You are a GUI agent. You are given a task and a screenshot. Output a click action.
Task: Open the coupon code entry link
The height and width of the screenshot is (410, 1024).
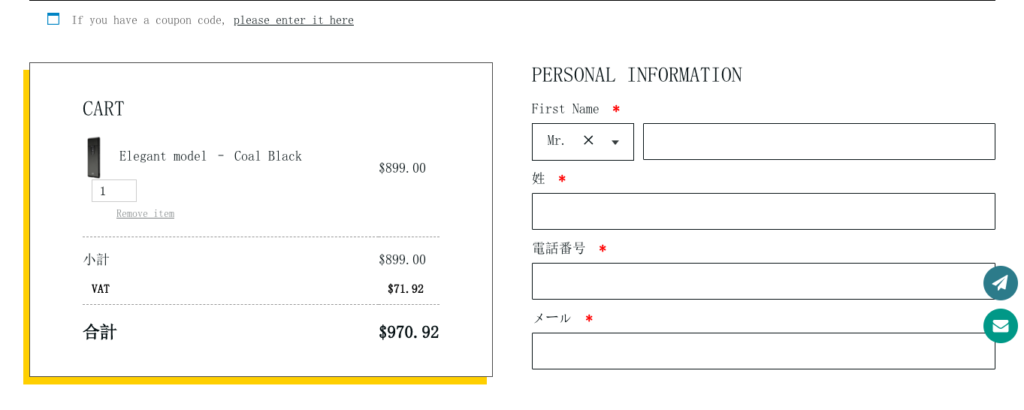click(293, 20)
